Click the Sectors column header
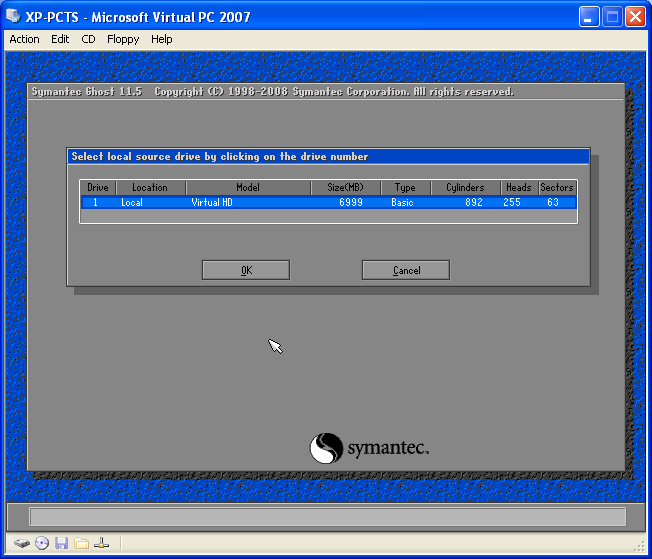Image resolution: width=652 pixels, height=559 pixels. point(557,188)
